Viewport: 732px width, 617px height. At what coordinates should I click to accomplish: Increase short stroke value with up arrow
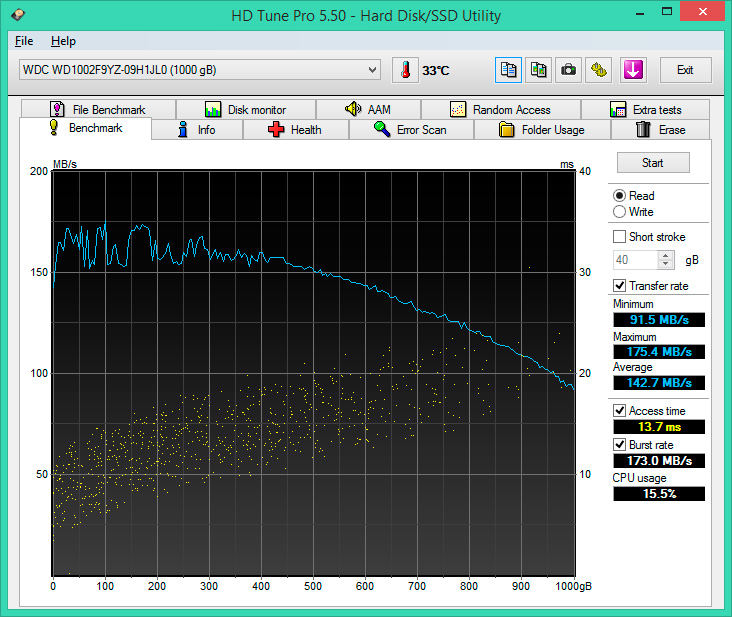(x=667, y=255)
